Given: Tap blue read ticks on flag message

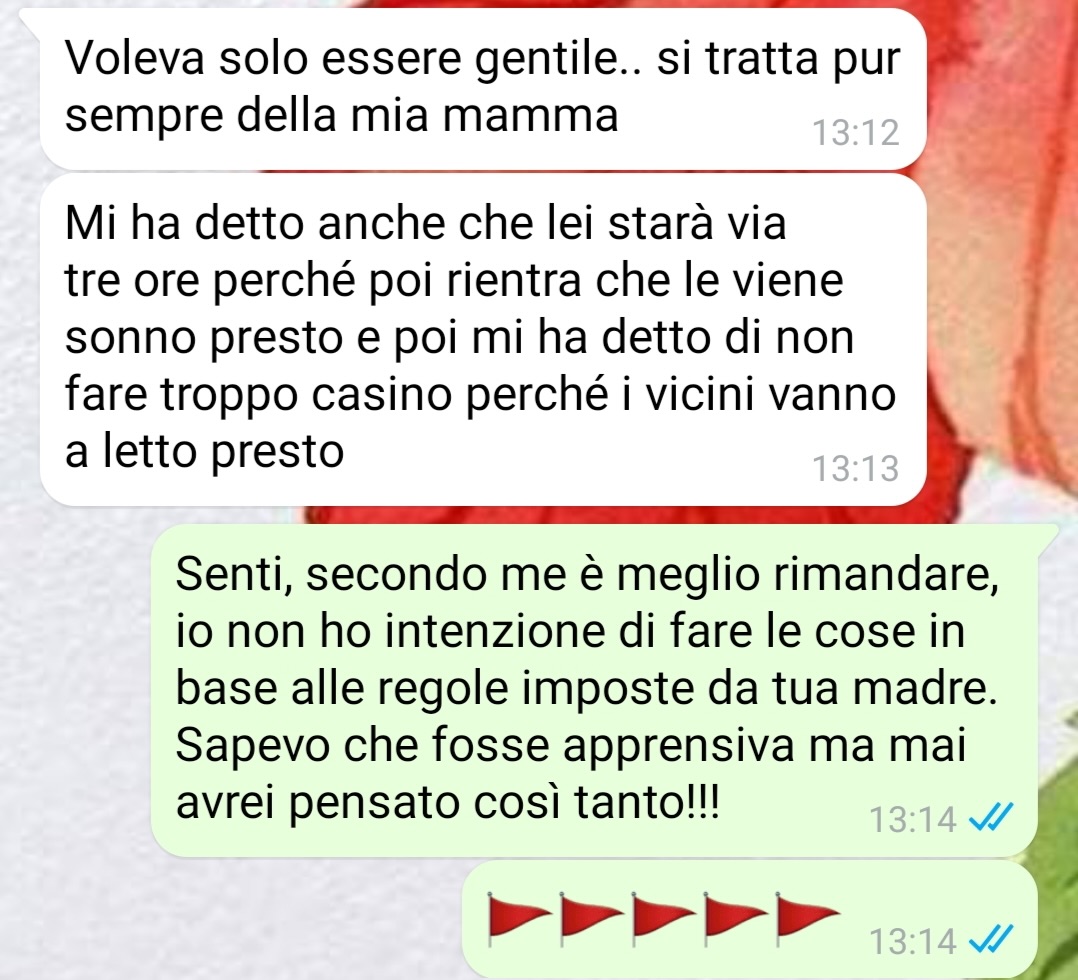Looking at the screenshot, I should click(991, 939).
